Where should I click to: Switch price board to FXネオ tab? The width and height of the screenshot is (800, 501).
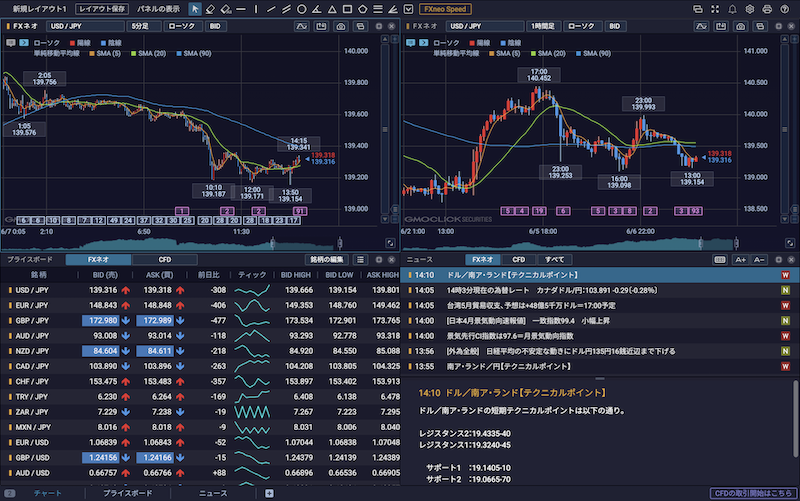pos(98,260)
